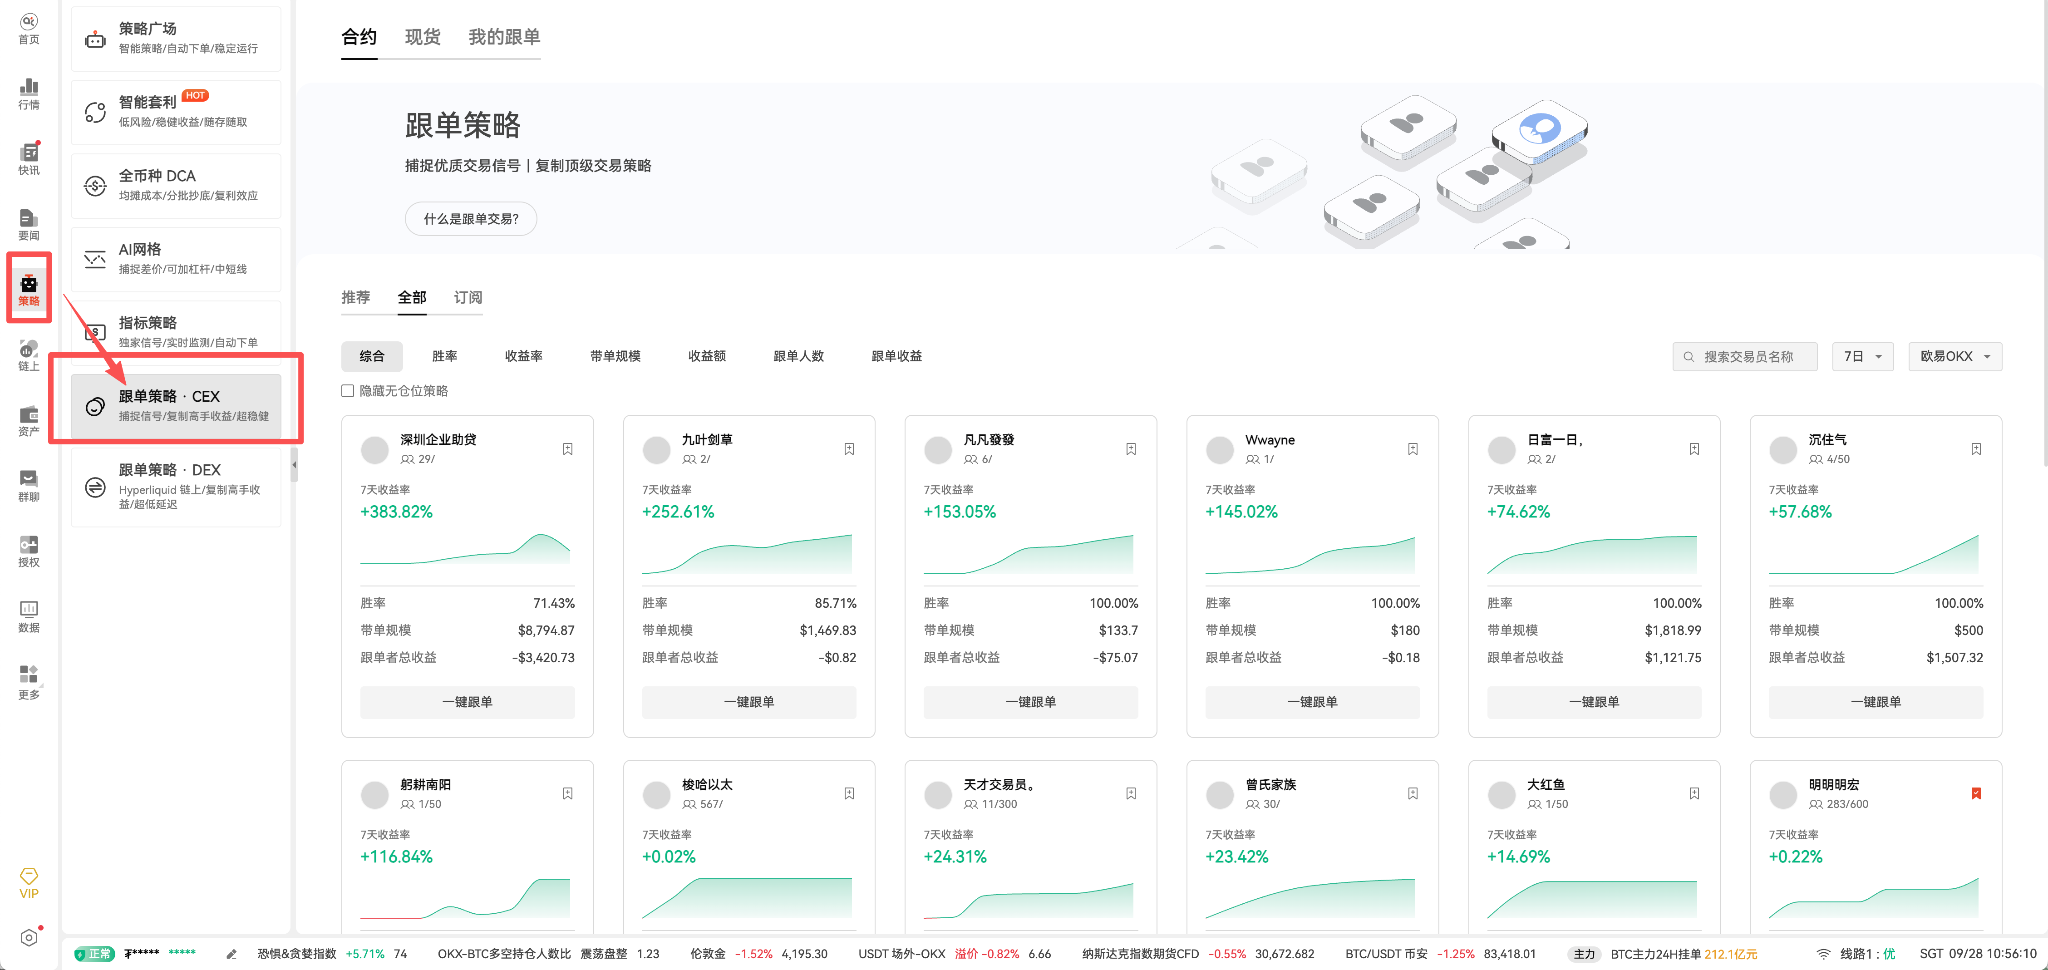Open the settings hexagon icon at sidebar bottom

29,938
